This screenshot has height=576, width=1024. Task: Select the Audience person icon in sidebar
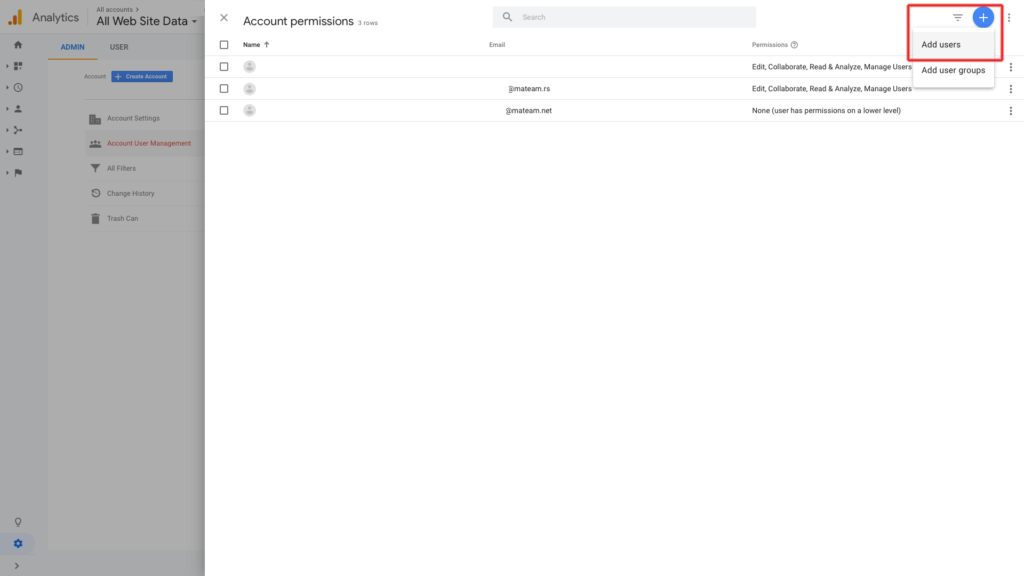[x=17, y=108]
